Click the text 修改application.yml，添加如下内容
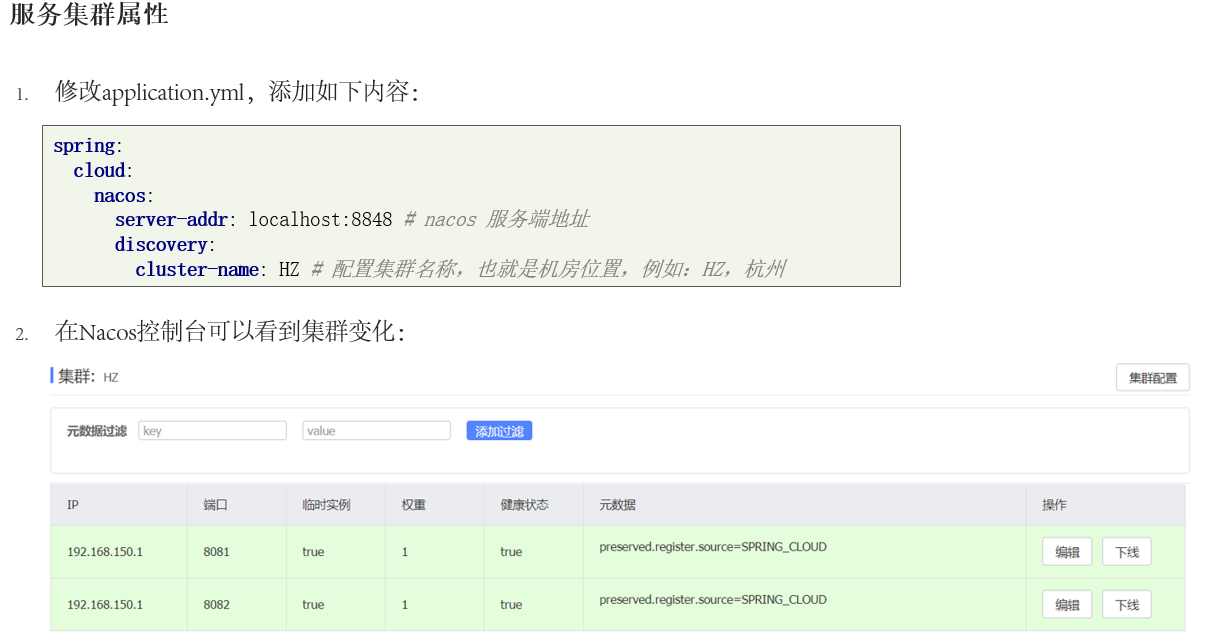1208x643 pixels. pos(237,93)
